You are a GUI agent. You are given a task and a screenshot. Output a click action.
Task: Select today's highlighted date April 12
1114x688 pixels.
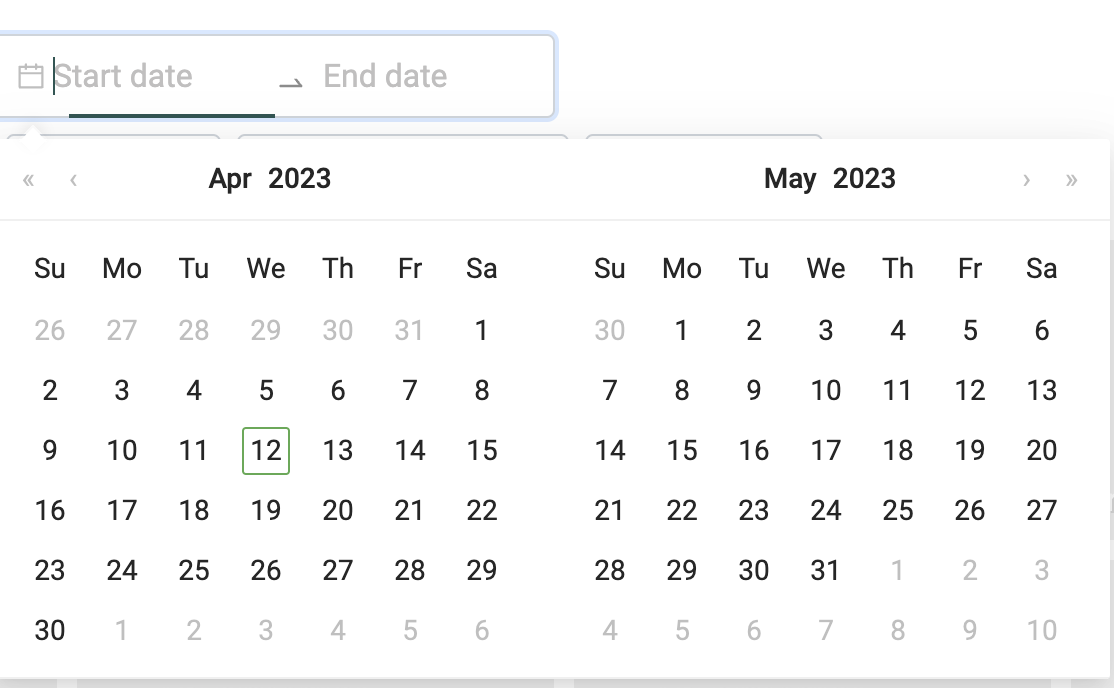click(266, 451)
